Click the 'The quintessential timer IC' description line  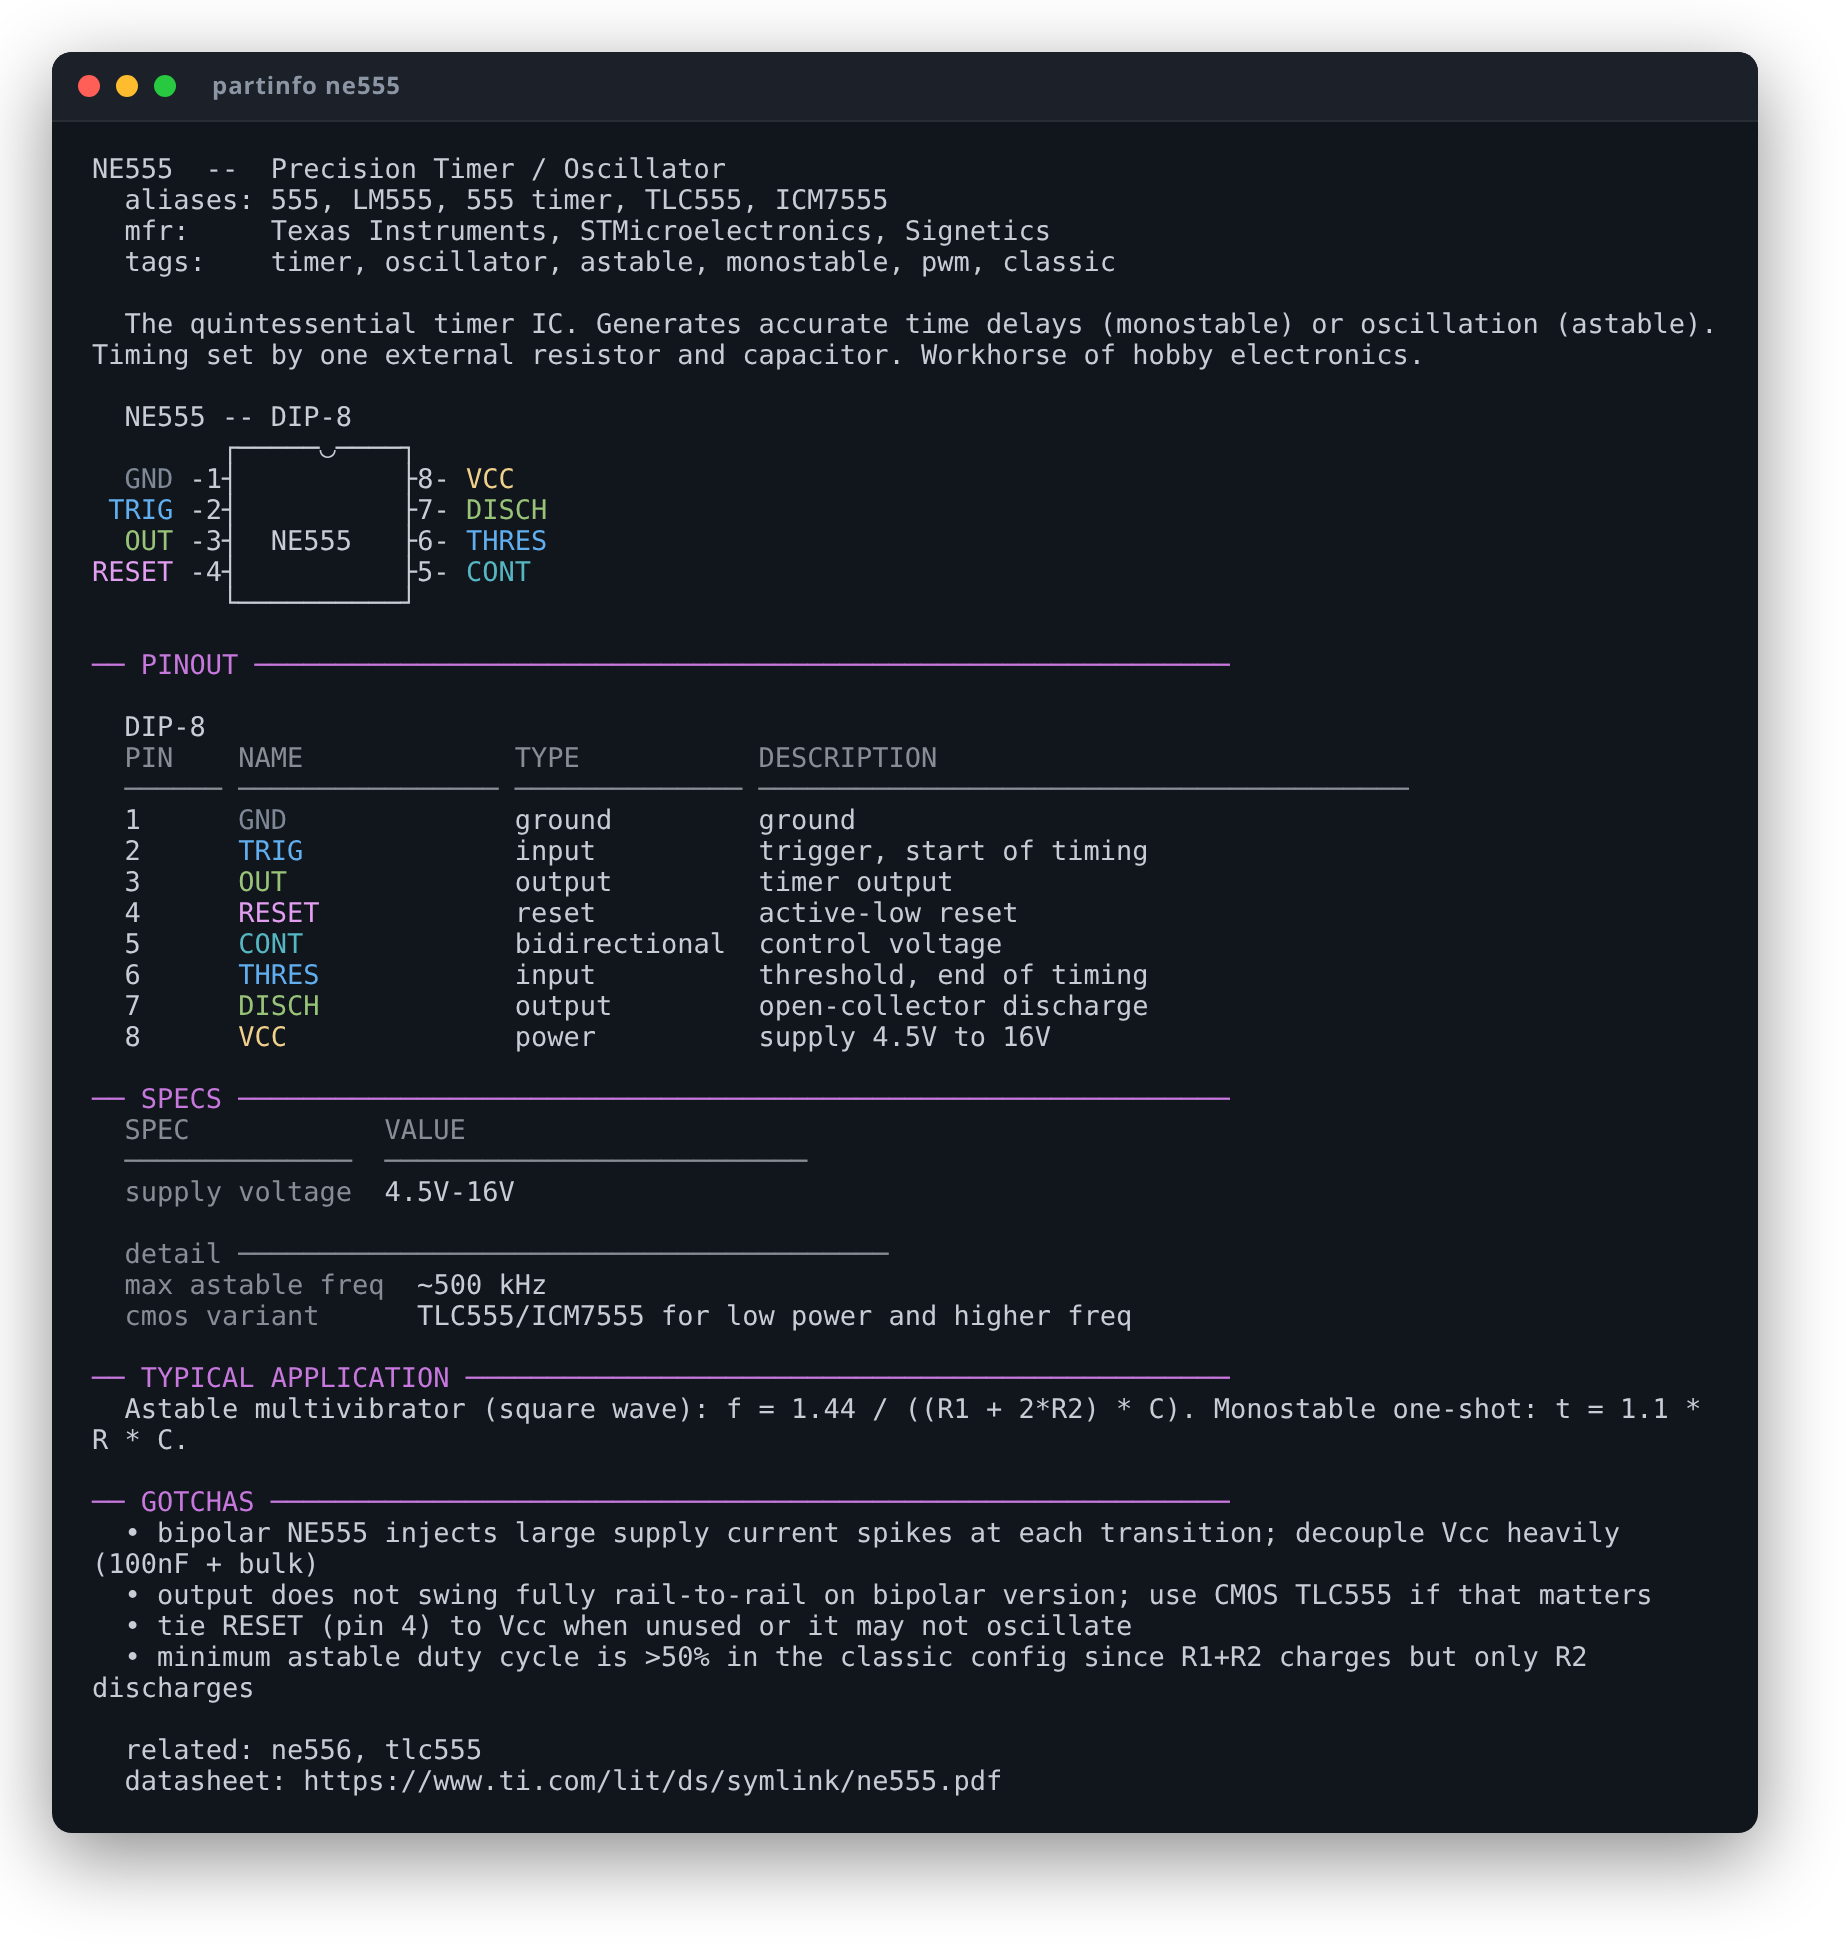click(904, 340)
